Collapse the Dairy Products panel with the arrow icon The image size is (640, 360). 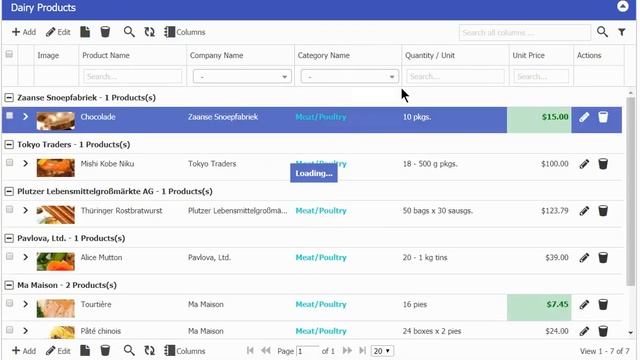coord(622,7)
